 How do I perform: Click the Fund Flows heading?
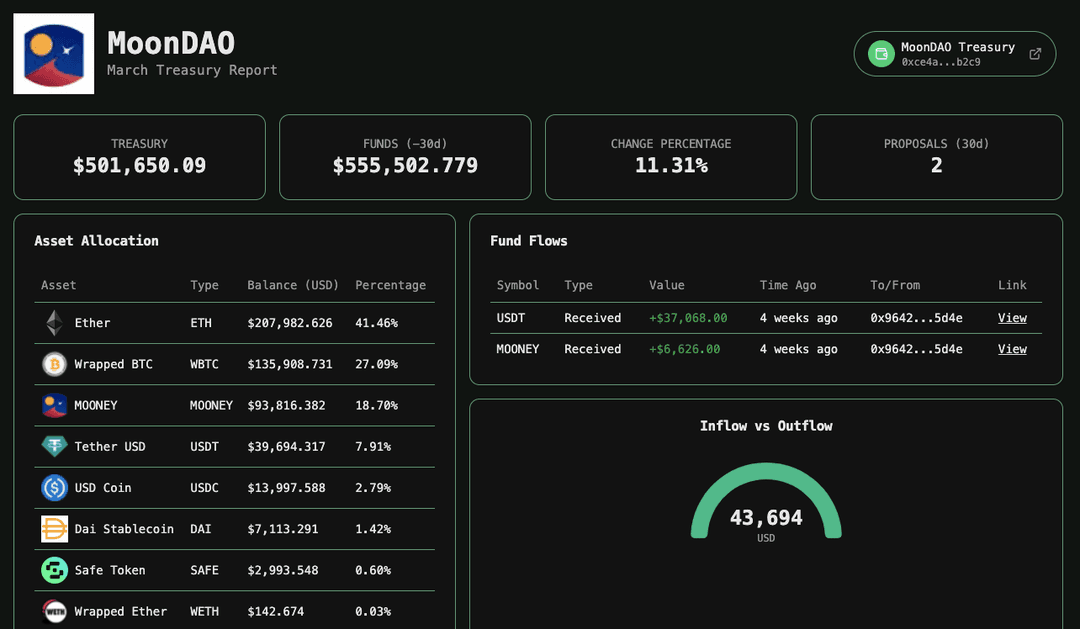tap(529, 240)
